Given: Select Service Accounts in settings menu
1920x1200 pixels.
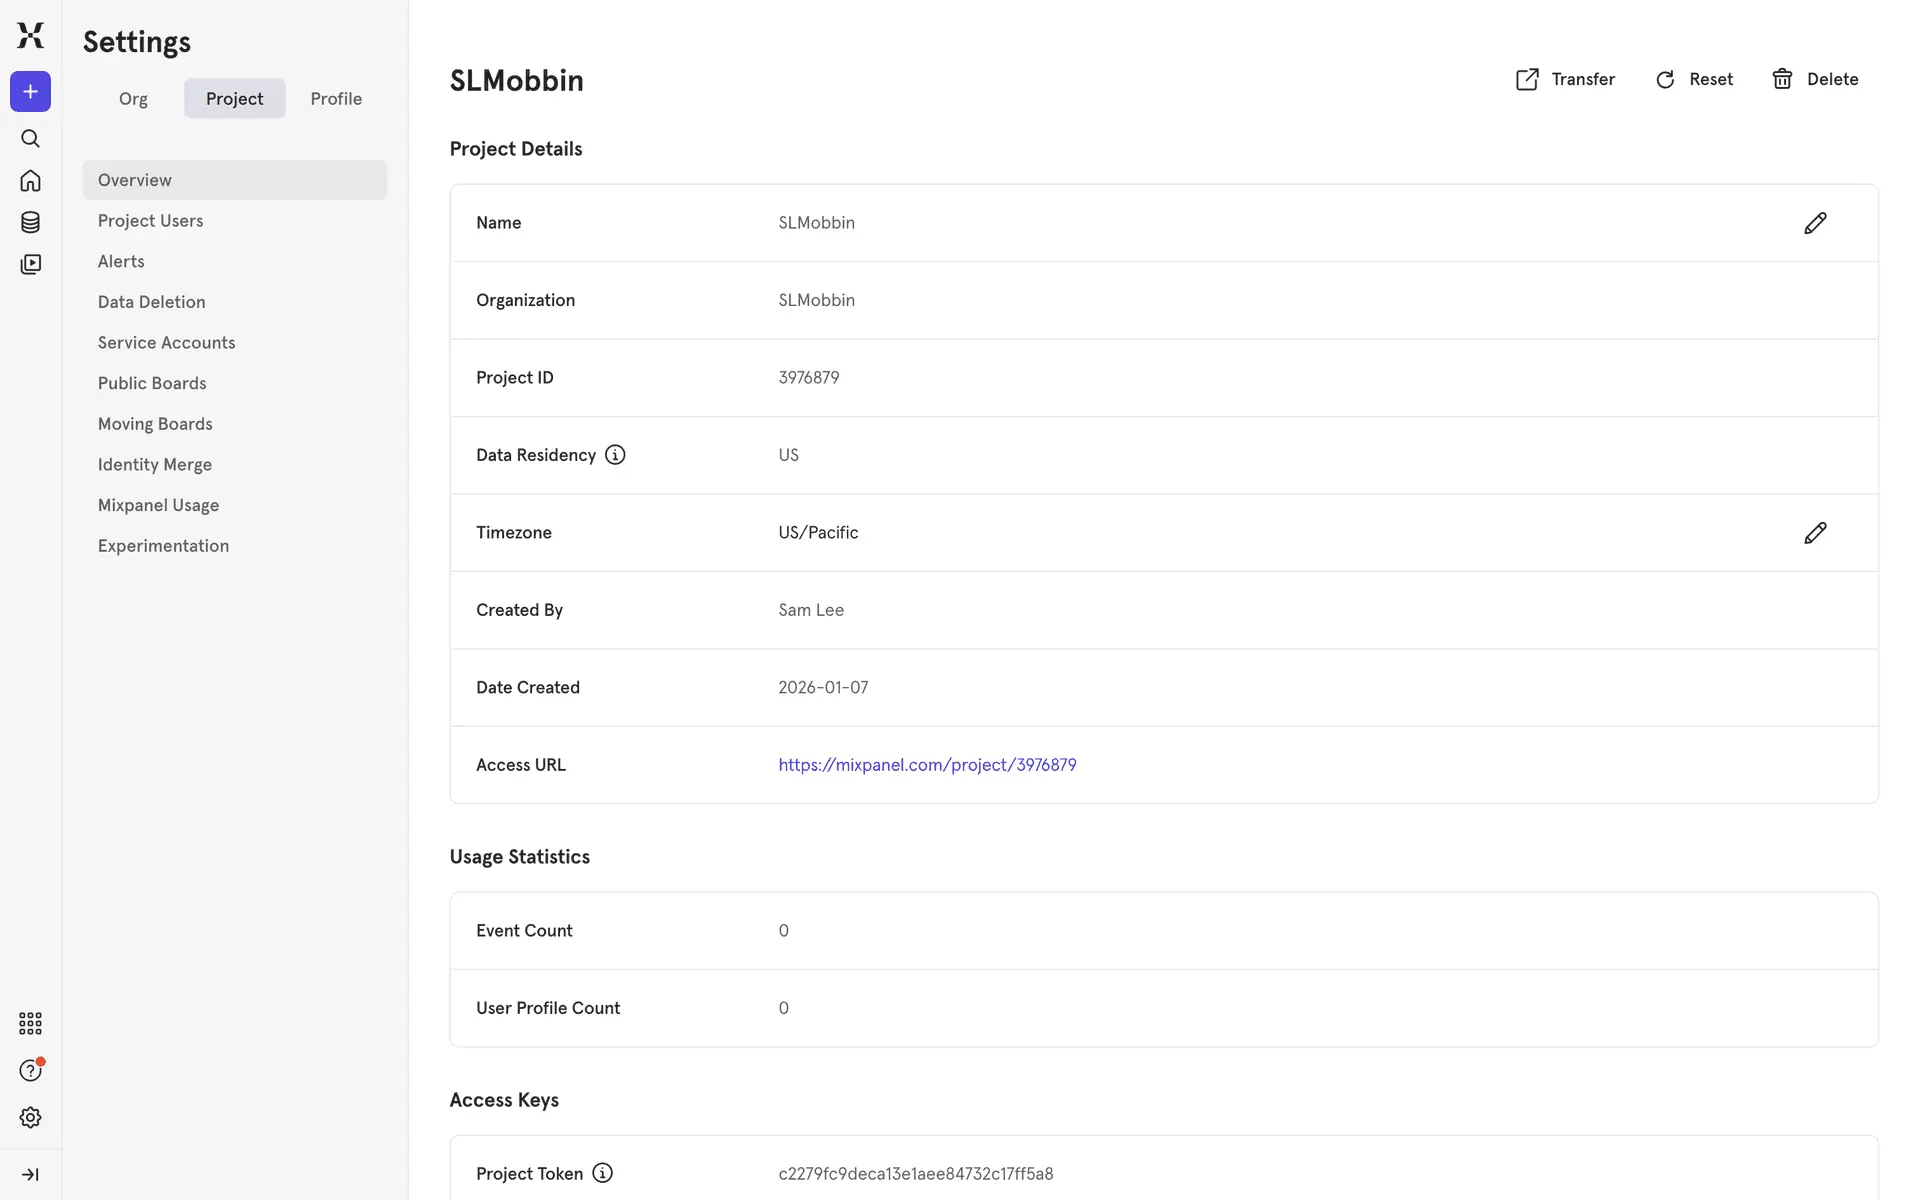Looking at the screenshot, I should [x=166, y=343].
